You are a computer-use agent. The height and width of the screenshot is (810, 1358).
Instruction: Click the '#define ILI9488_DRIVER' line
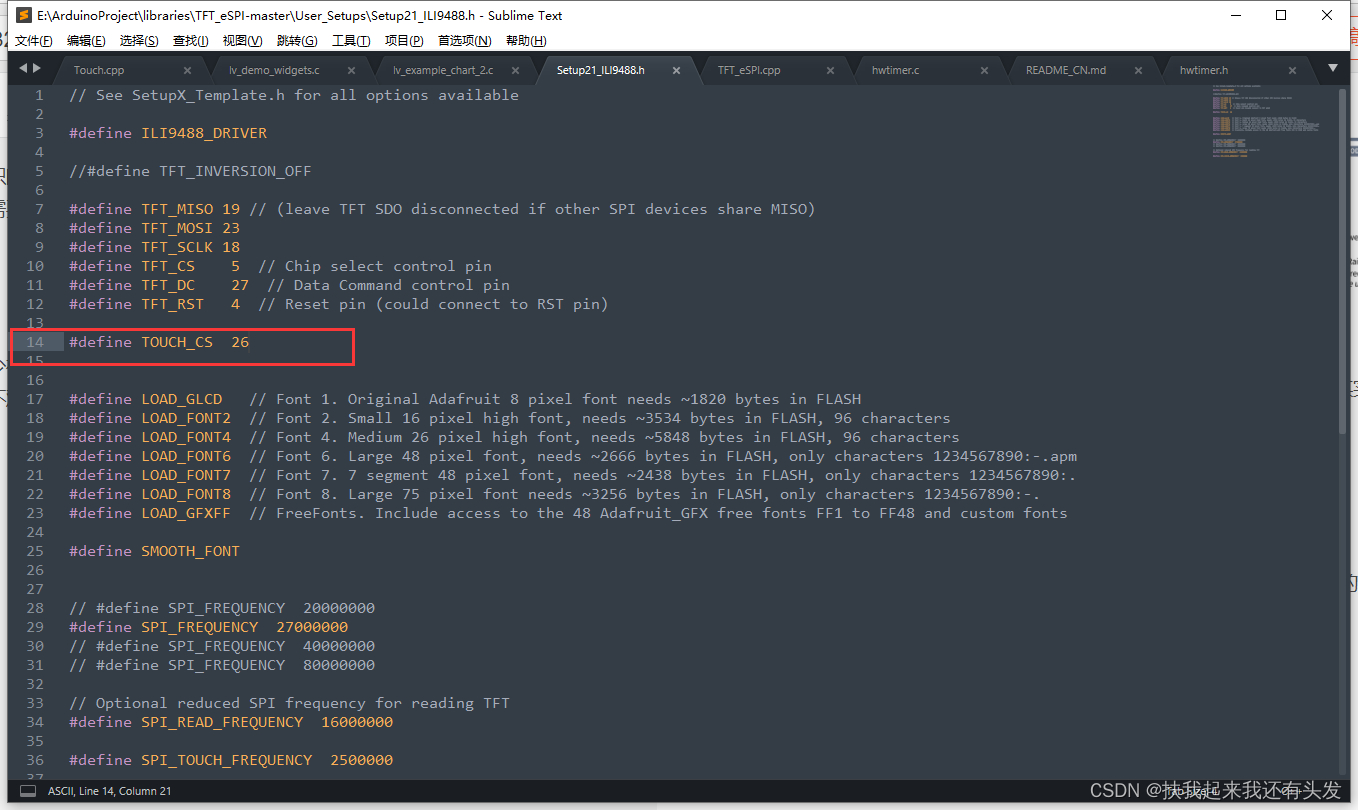pyautogui.click(x=168, y=133)
